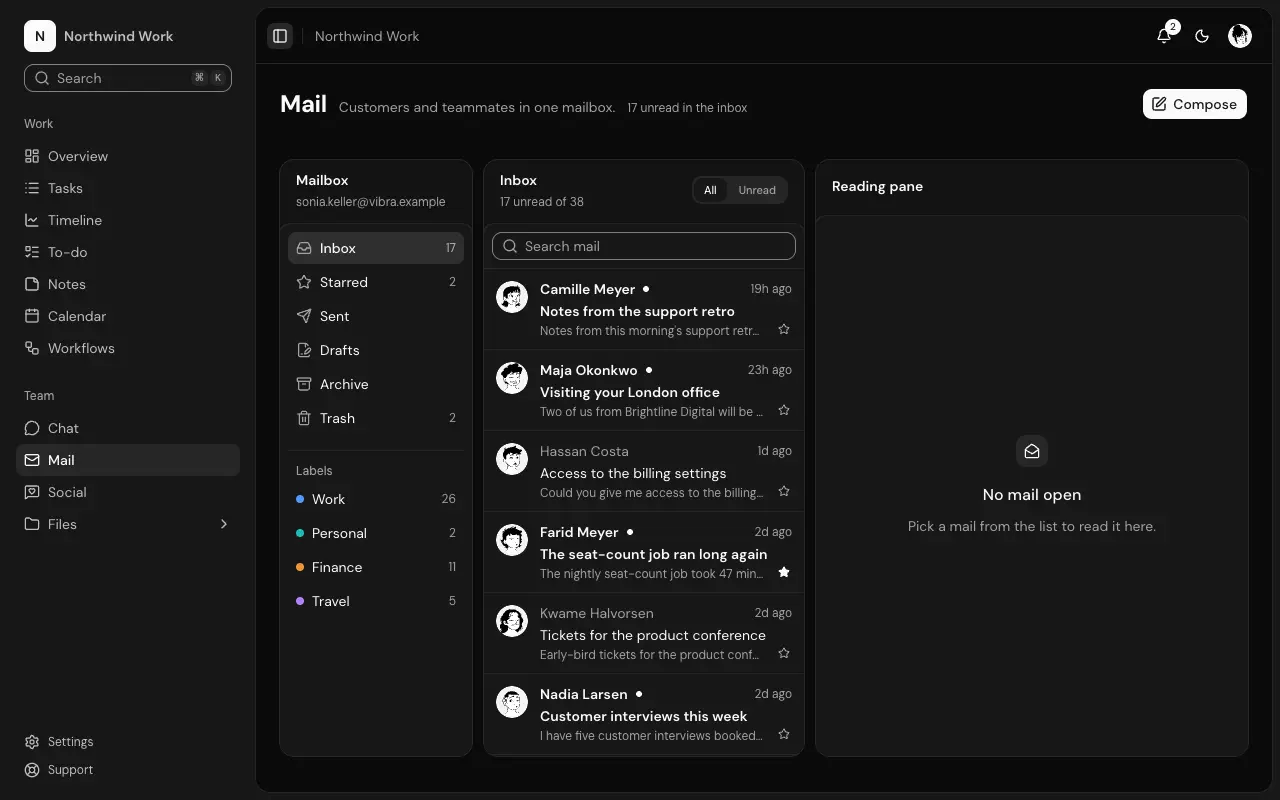Screen dimensions: 1280x800
Task: Expand the Files section chevron
Action: coord(224,524)
